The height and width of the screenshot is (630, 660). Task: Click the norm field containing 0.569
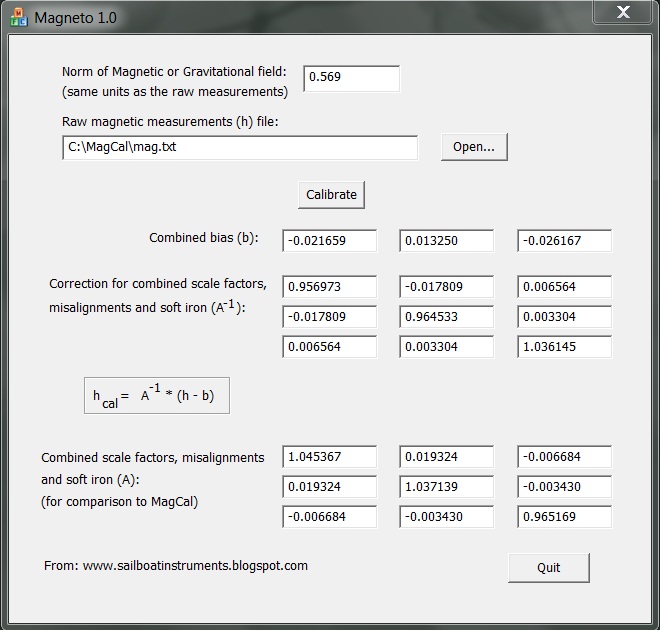coord(351,78)
